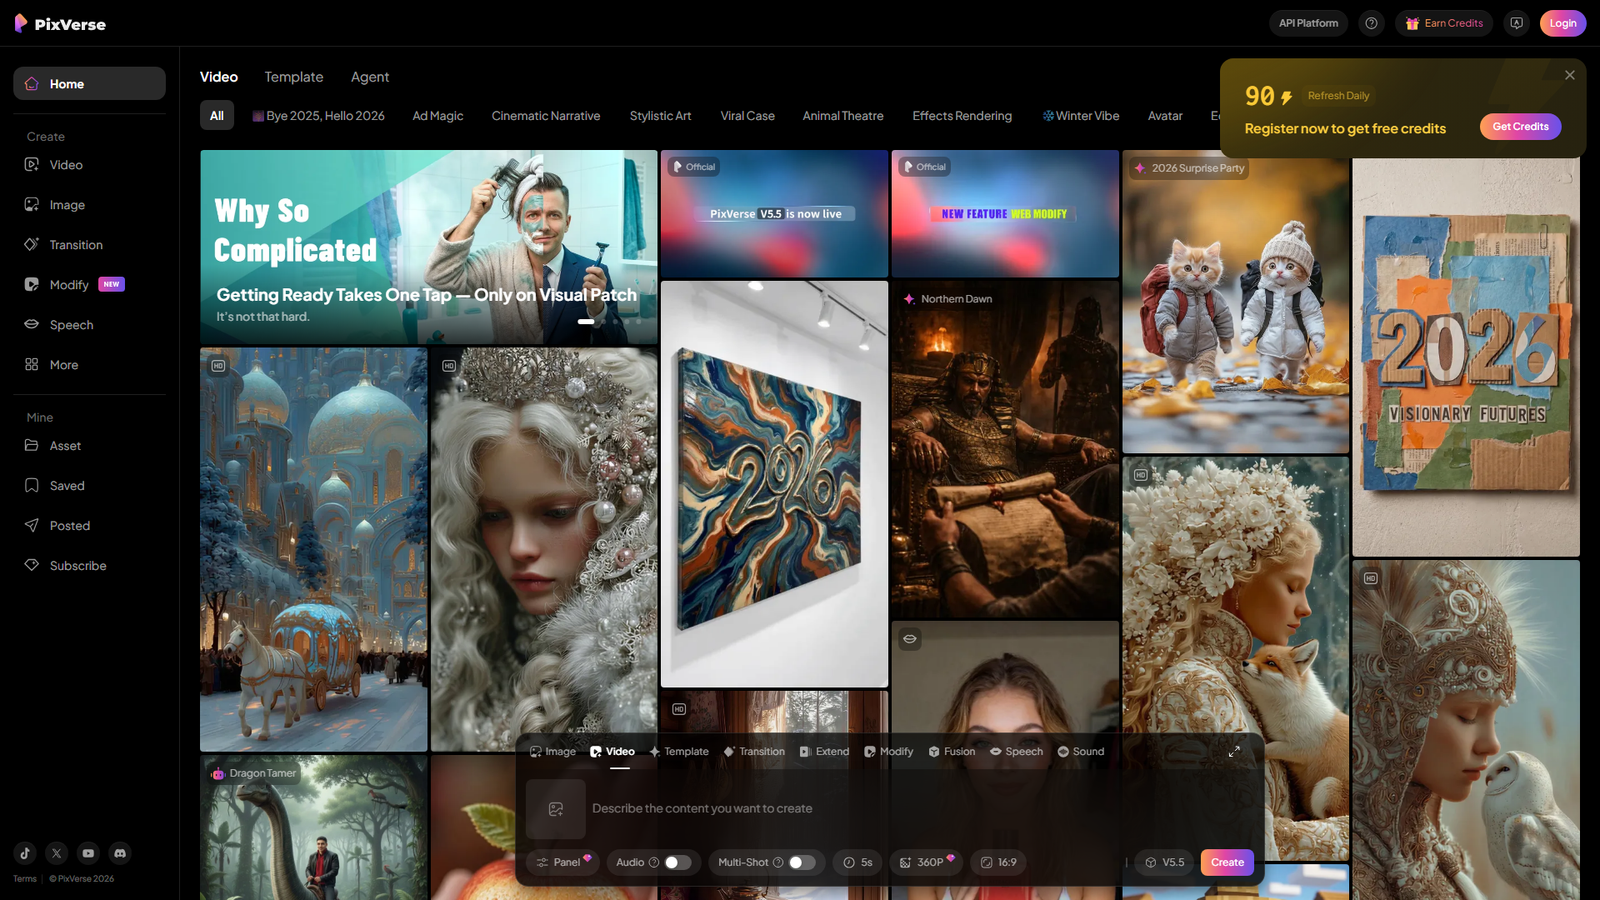Switch to the Template tab
Viewport: 1600px width, 900px height.
294,77
